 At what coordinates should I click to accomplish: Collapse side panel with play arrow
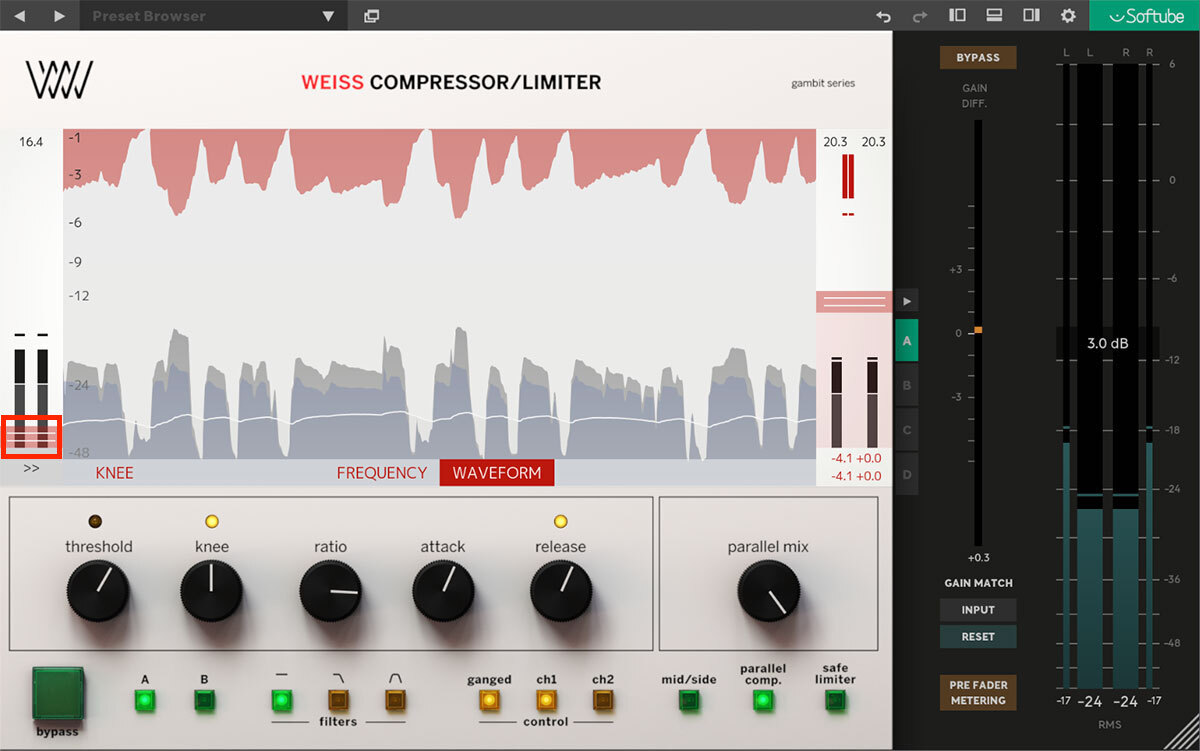pos(907,300)
